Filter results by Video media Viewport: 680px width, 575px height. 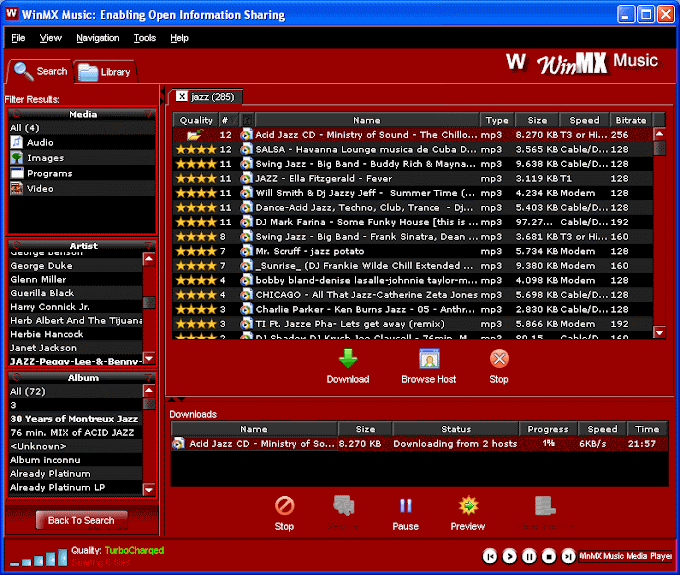coord(82,189)
